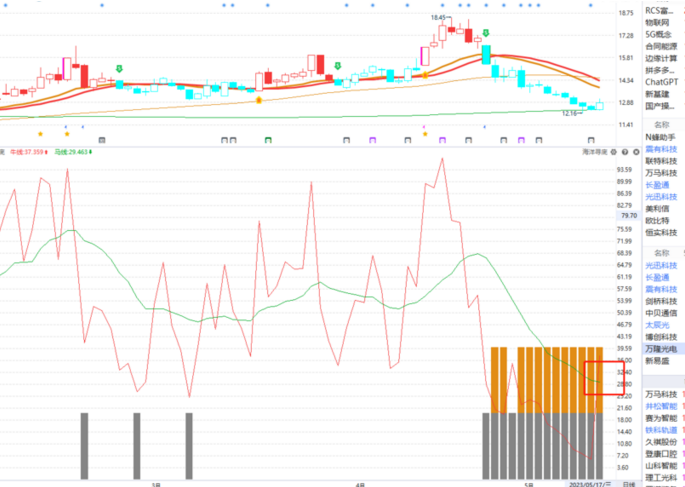The height and width of the screenshot is (487, 685).
Task: Select 山科智能 in the bottom list
Action: 661,466
